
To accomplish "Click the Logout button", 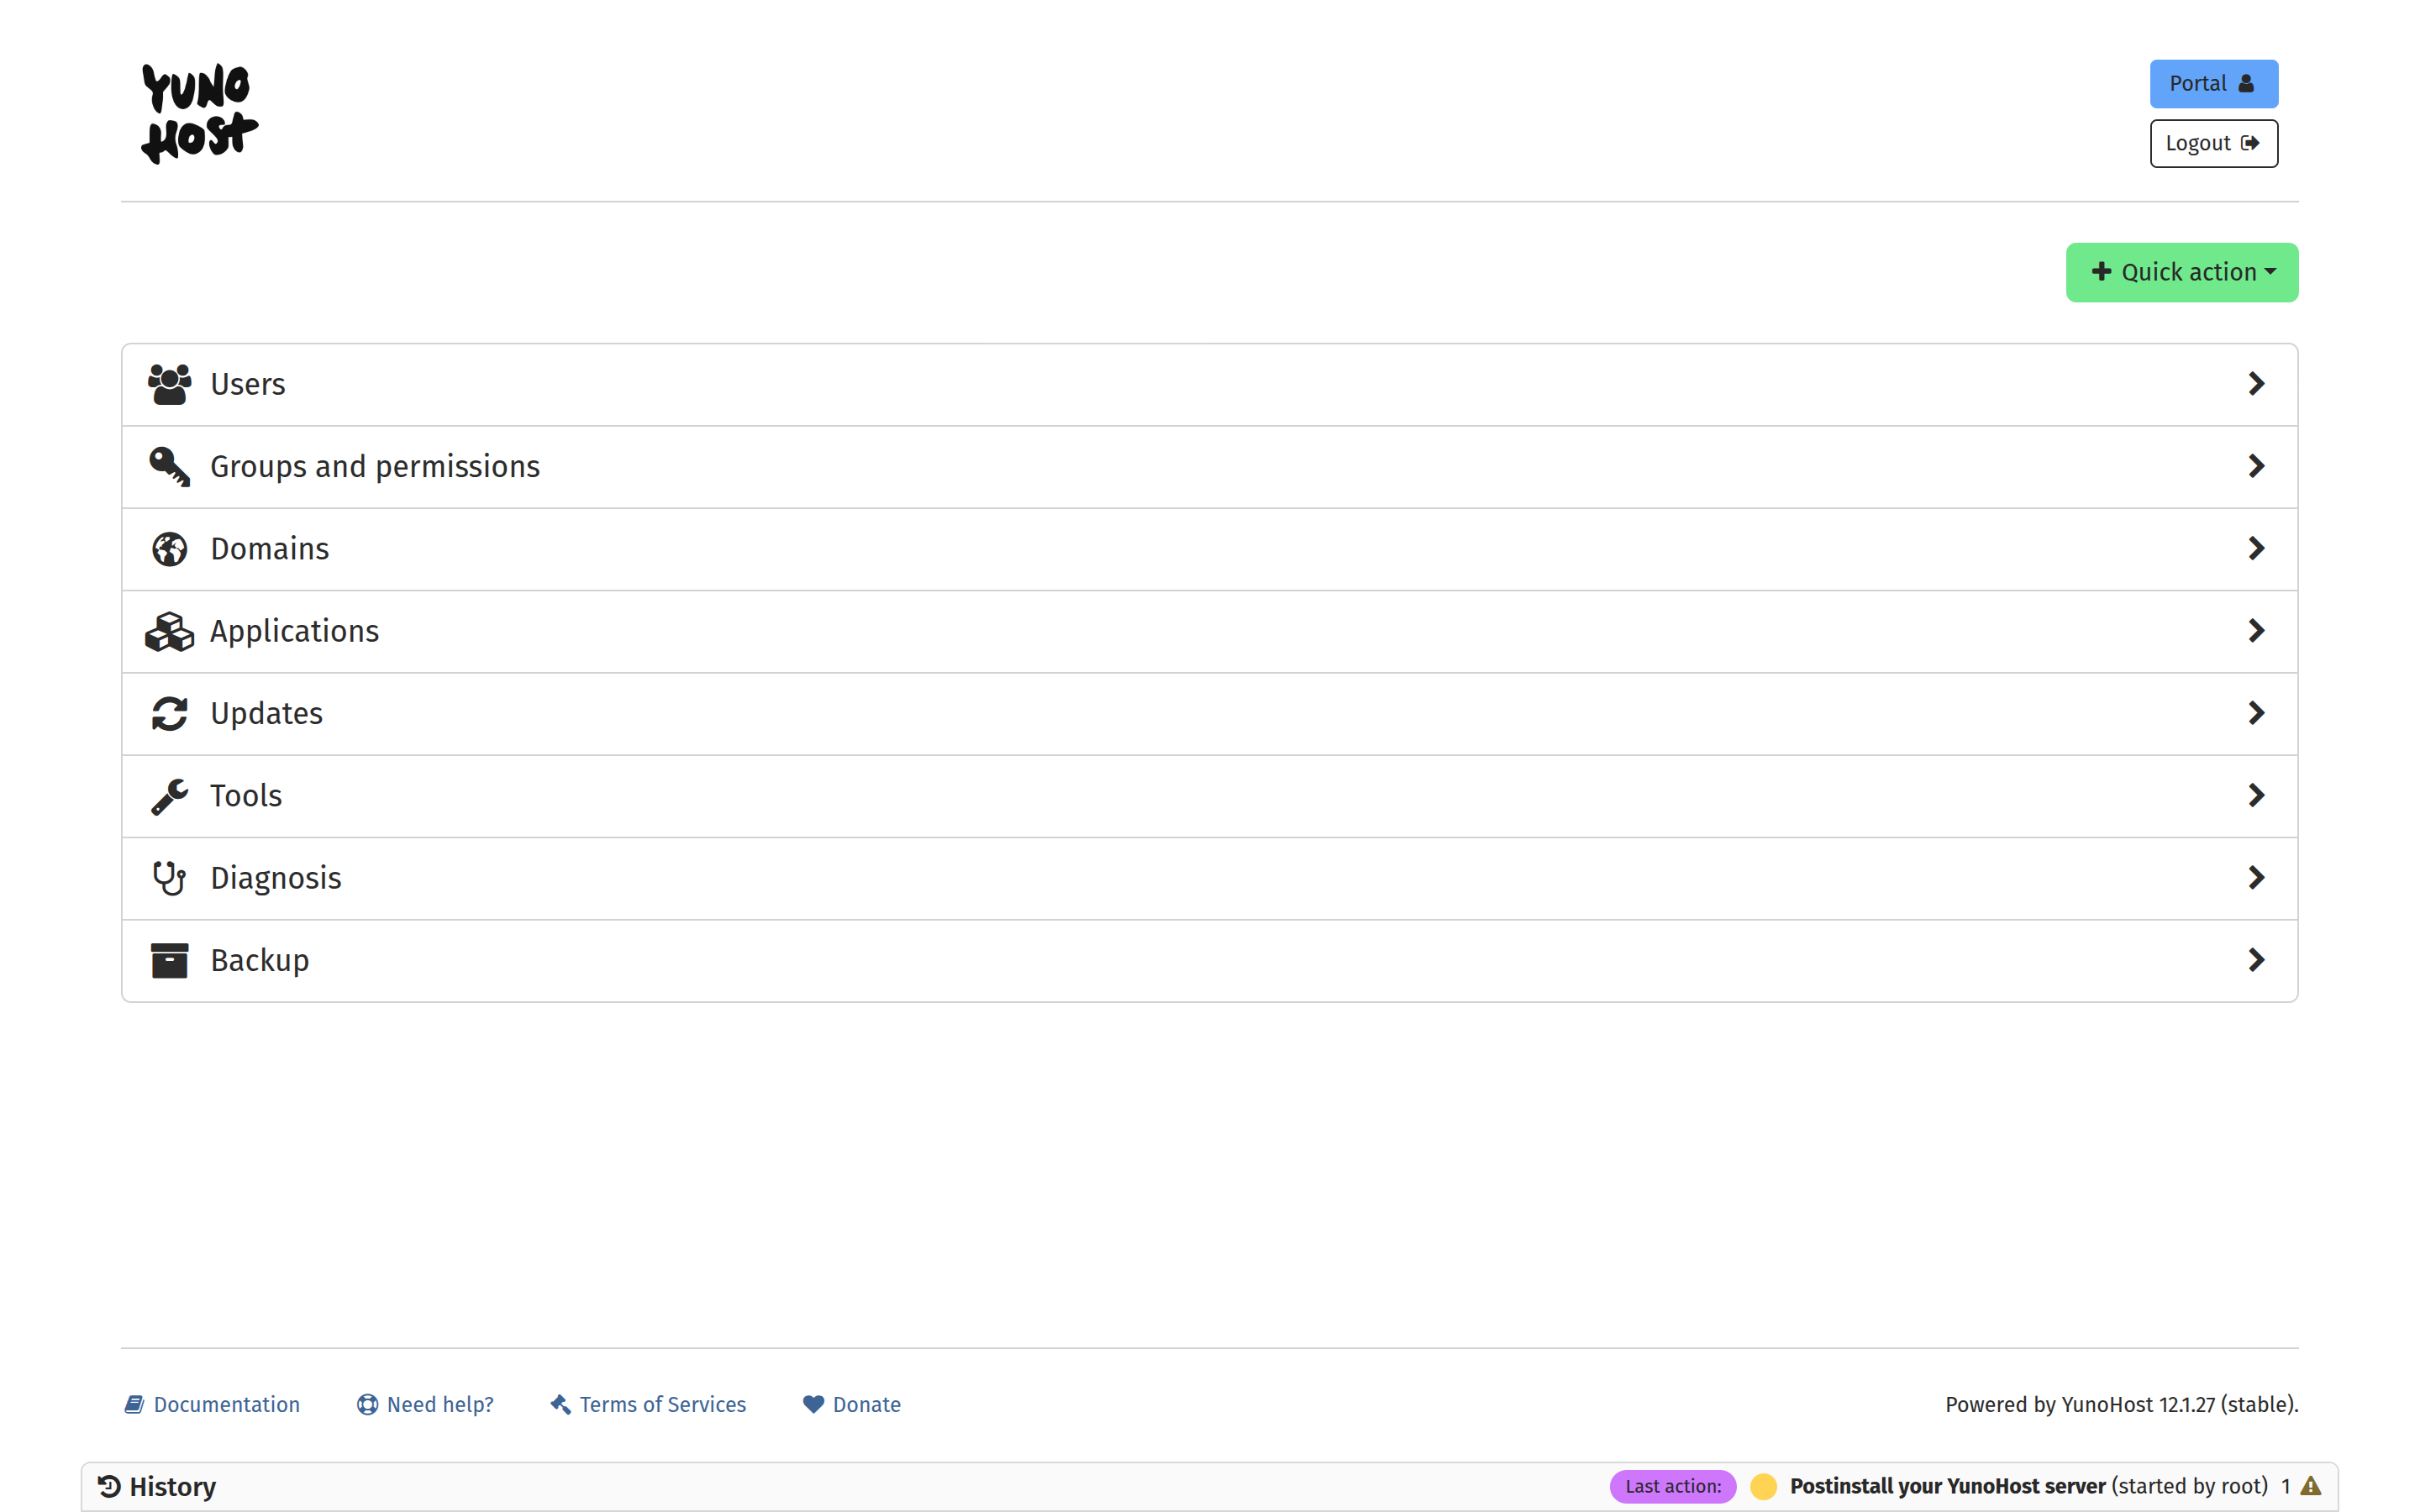I will click(2214, 144).
